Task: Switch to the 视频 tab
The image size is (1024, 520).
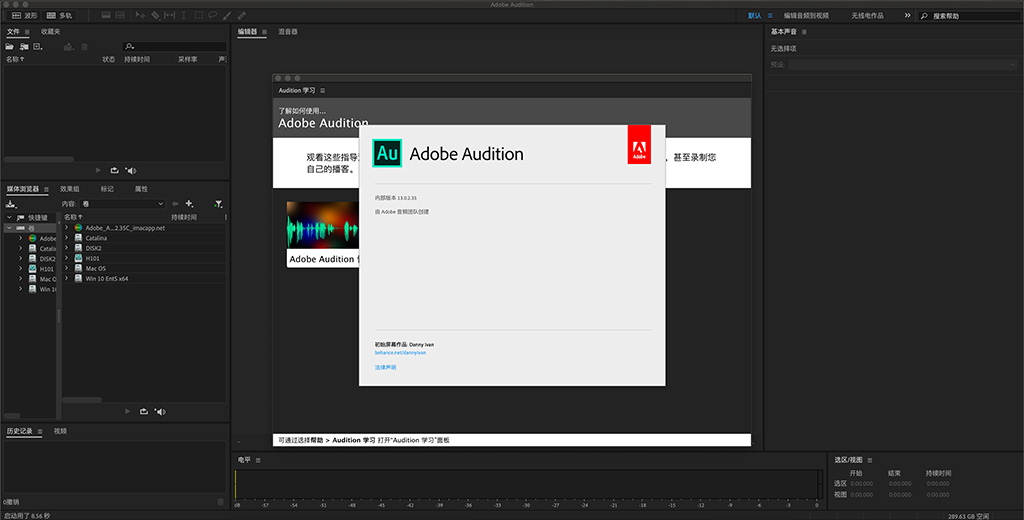Action: pos(60,431)
